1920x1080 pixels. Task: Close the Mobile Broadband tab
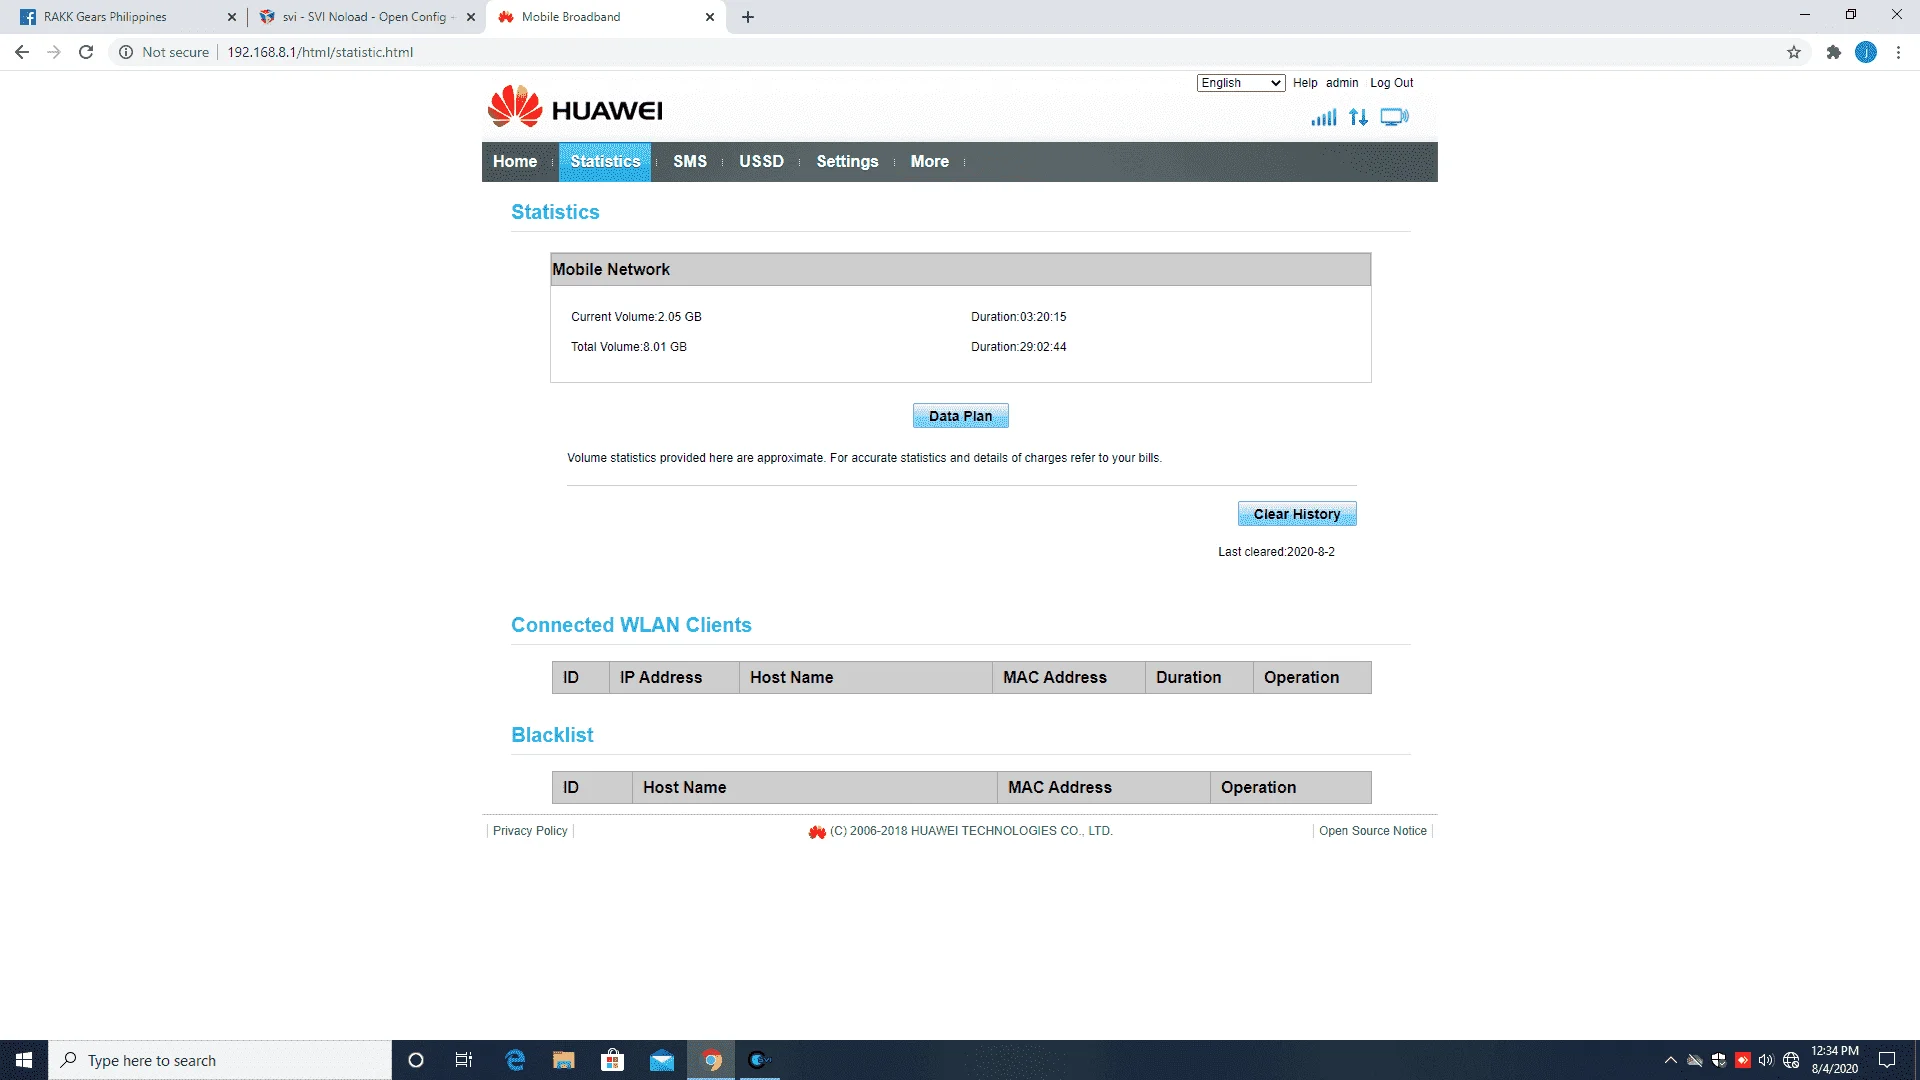[710, 17]
